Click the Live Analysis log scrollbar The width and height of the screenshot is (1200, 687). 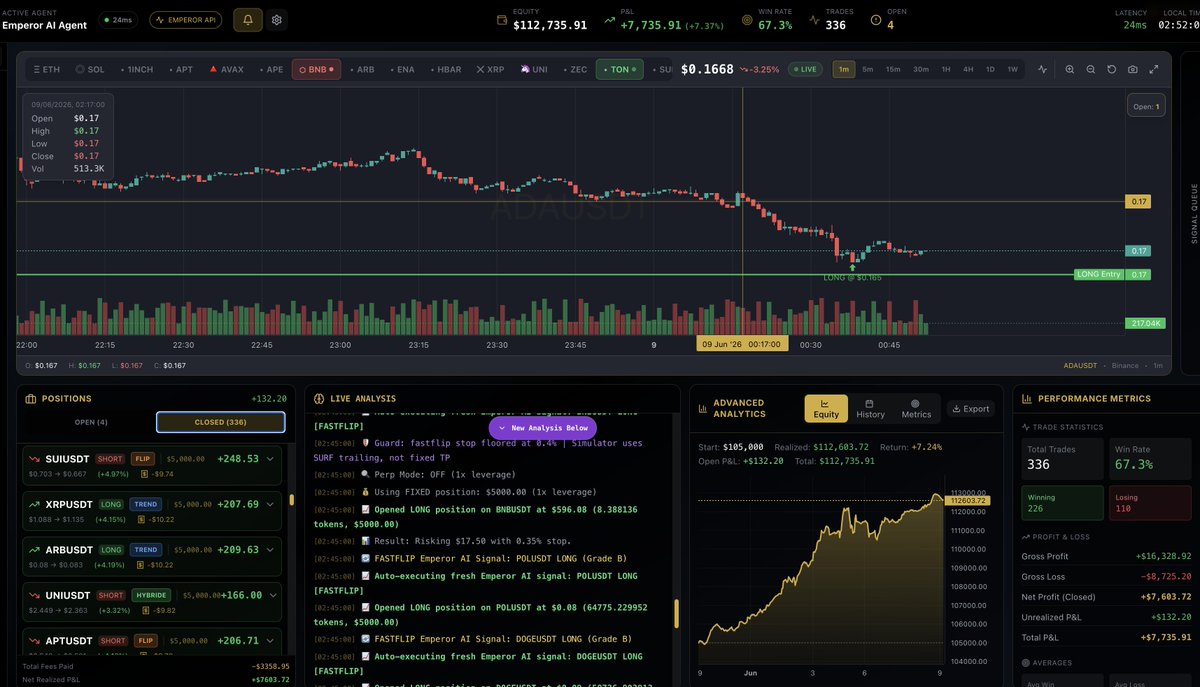[x=678, y=613]
